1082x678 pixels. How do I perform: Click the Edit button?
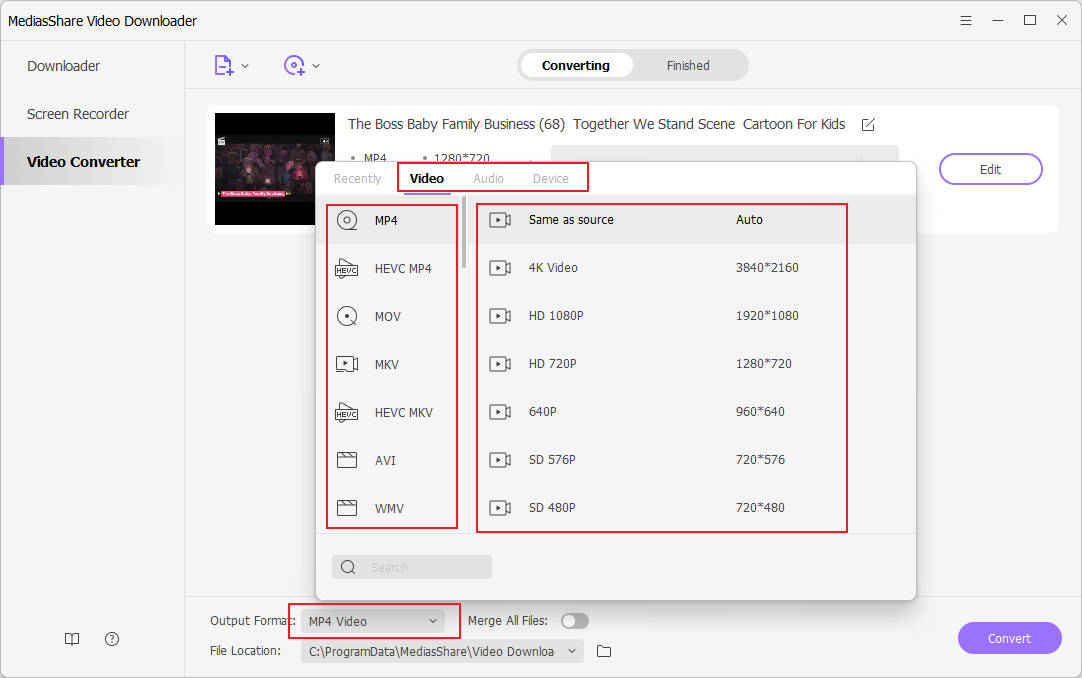tap(990, 169)
